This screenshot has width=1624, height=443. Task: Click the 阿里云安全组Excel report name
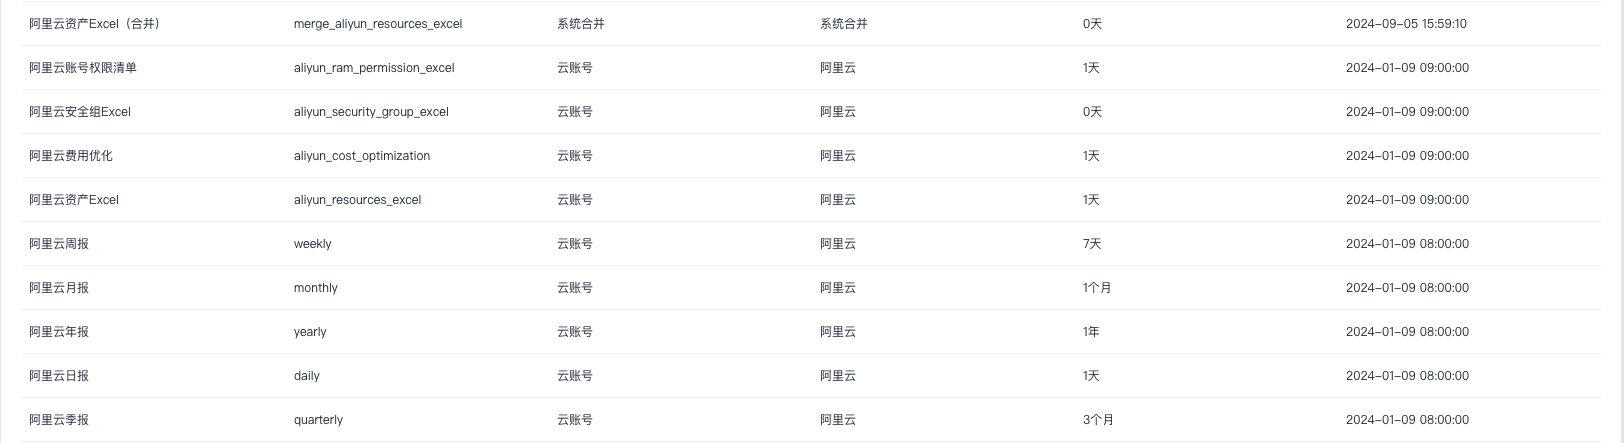(x=80, y=112)
